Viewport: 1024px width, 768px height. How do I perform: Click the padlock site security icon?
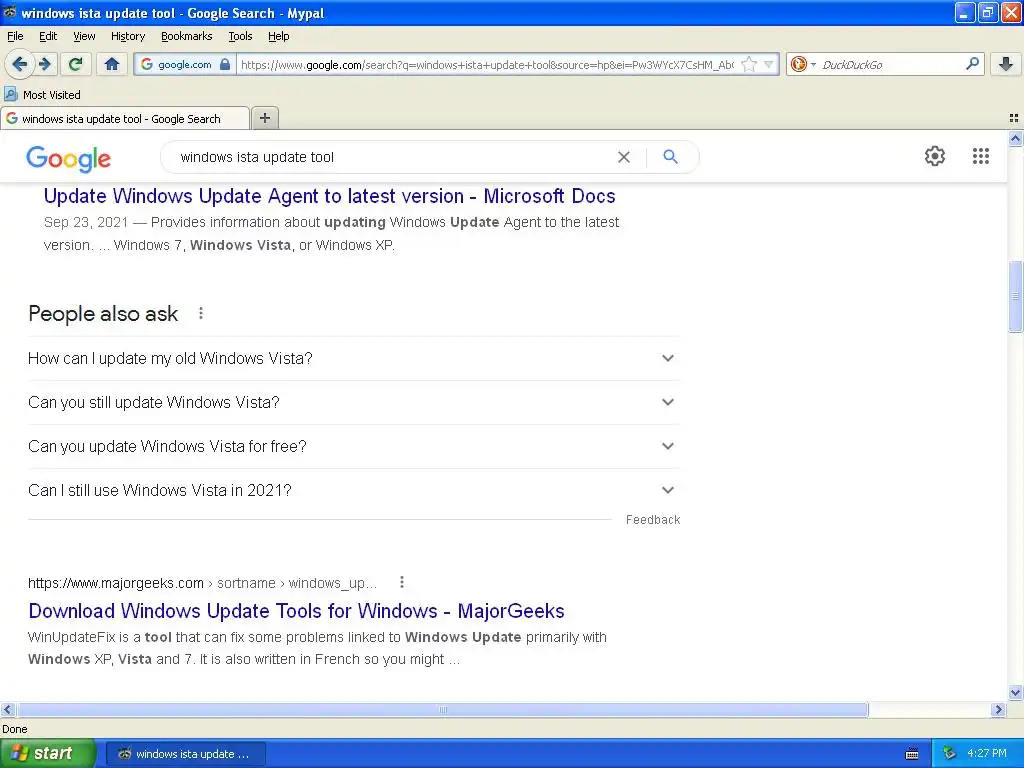(225, 64)
